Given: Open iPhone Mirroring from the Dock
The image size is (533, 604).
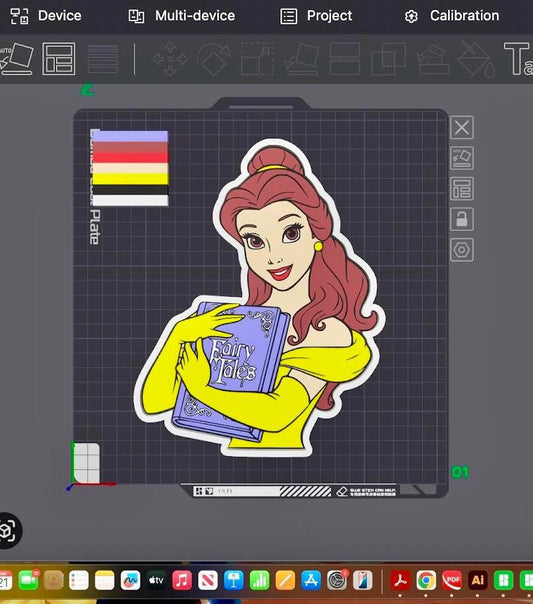Looking at the screenshot, I should tap(363, 580).
